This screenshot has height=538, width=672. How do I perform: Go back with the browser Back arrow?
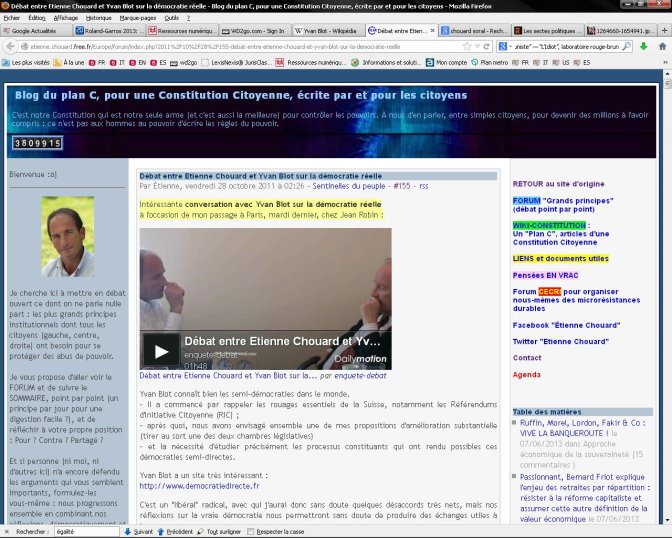click(x=10, y=46)
